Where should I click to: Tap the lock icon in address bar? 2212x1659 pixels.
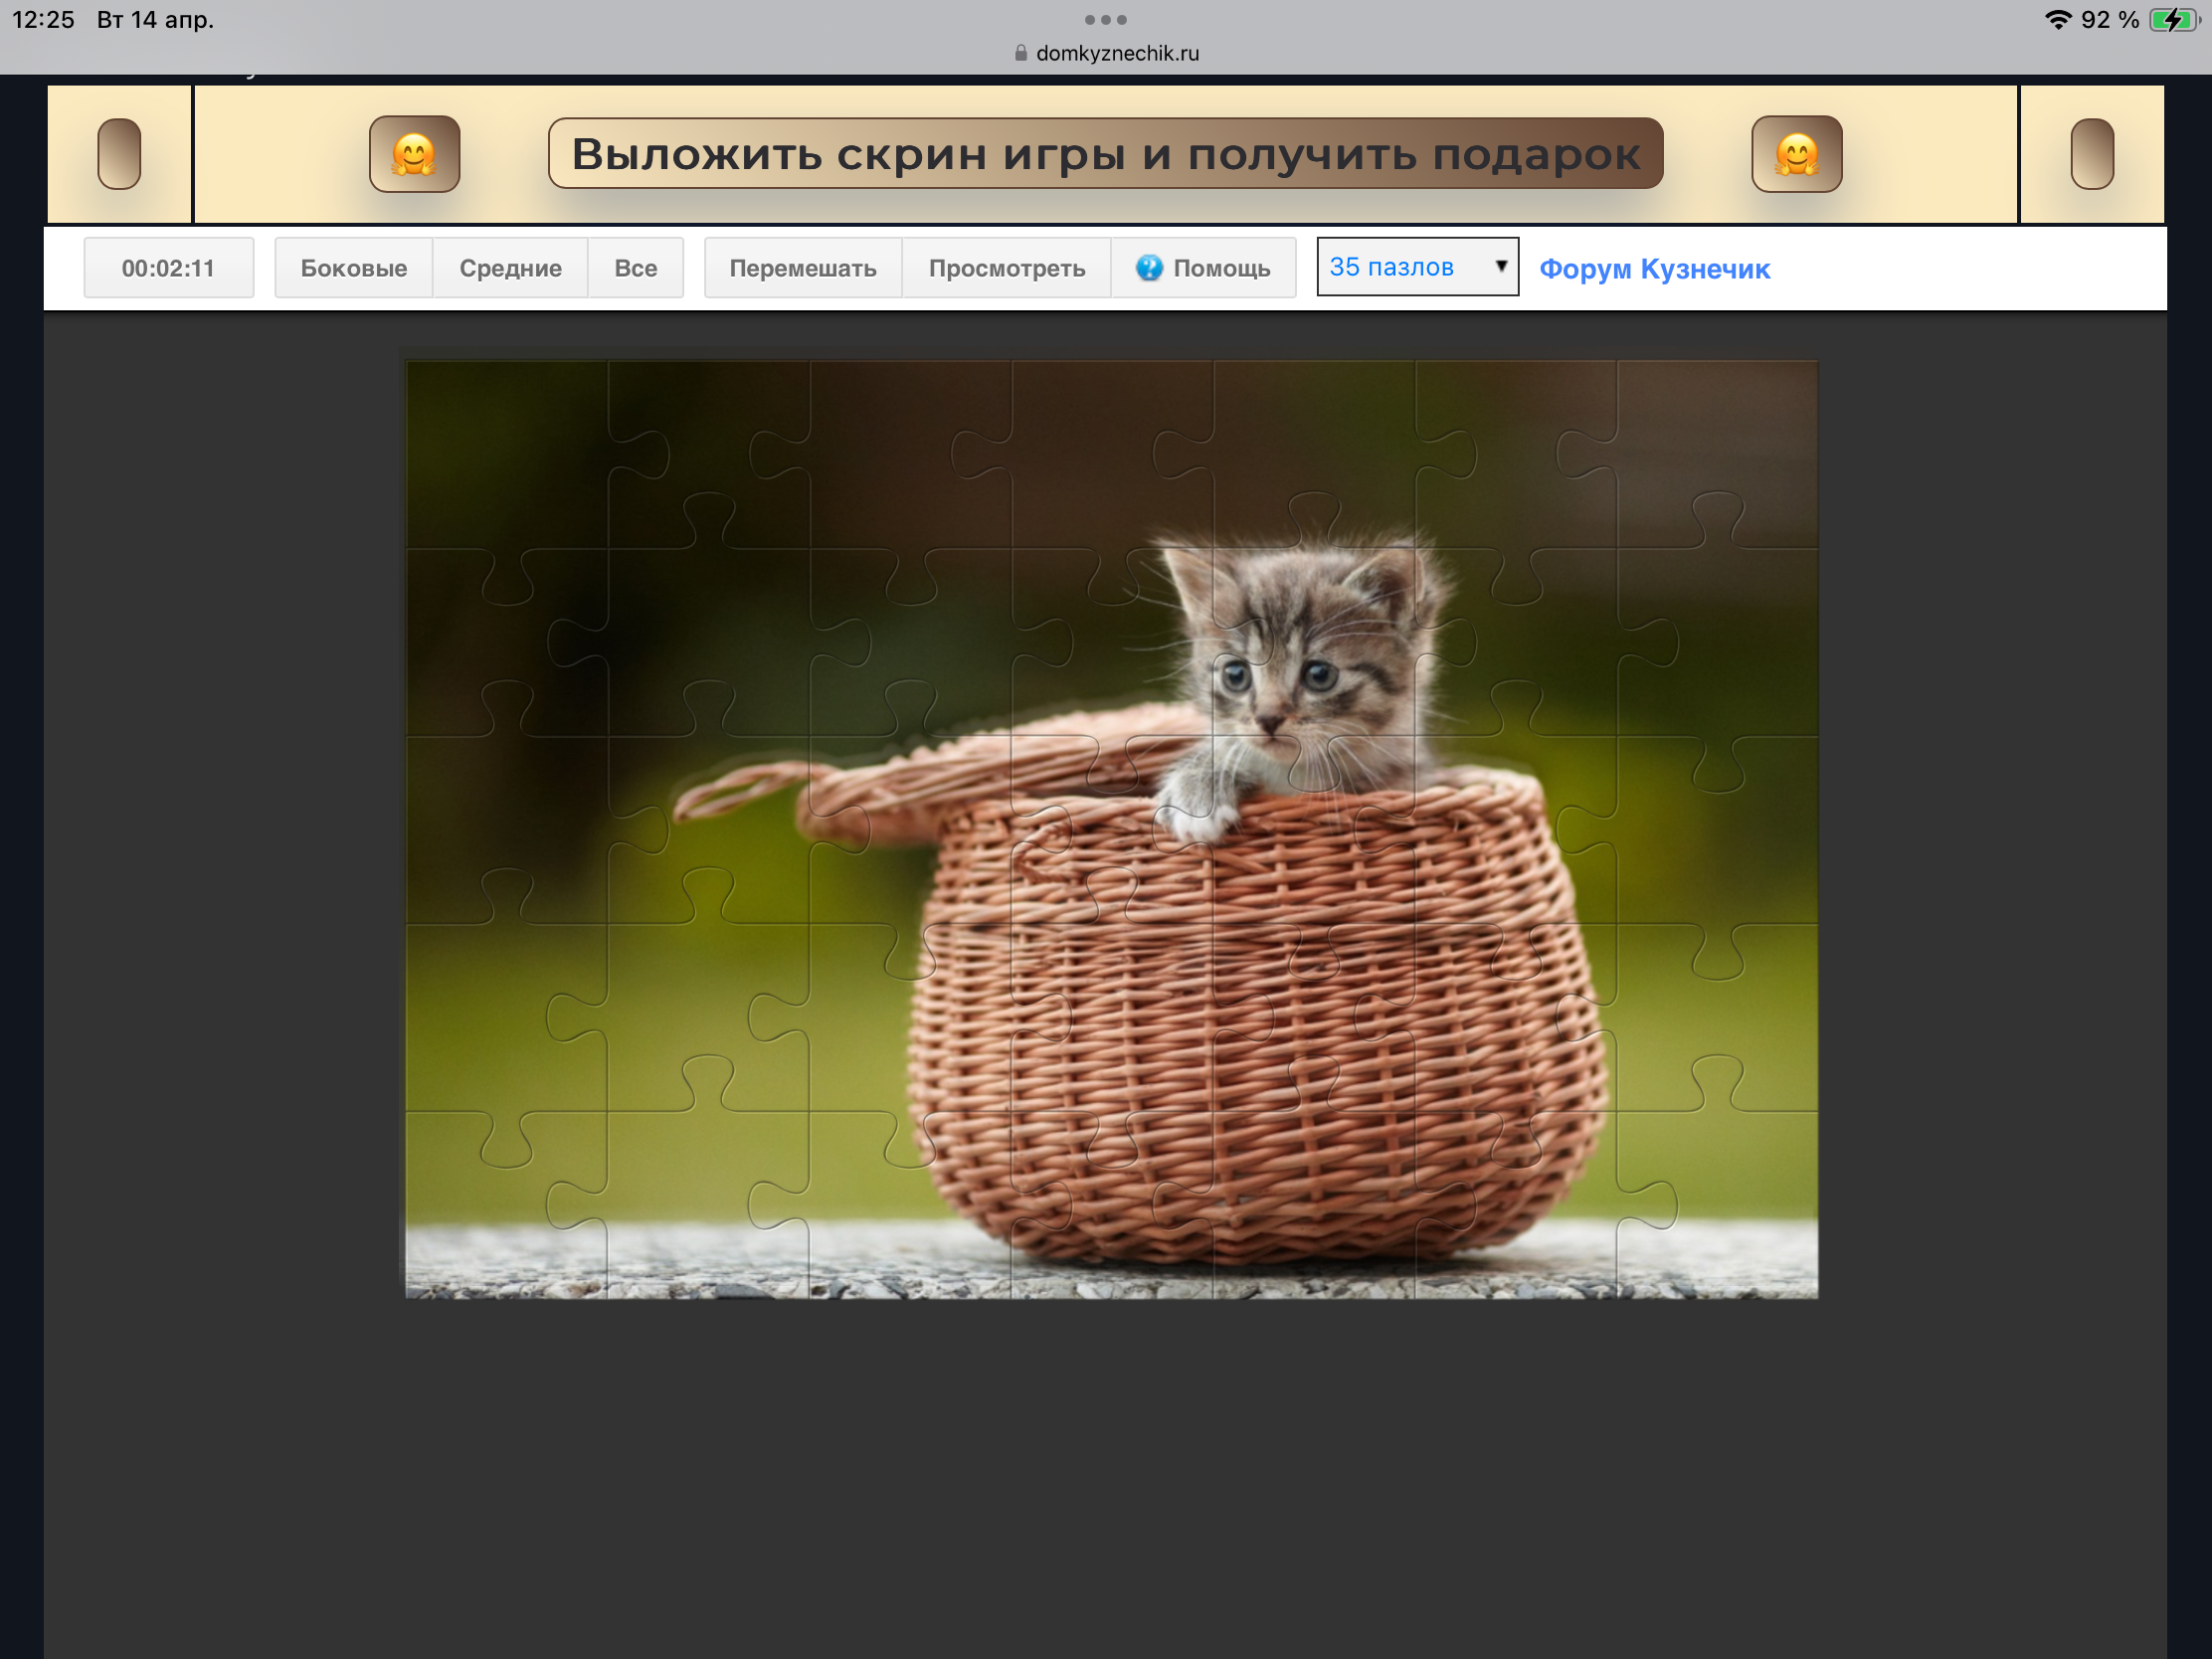(x=1020, y=54)
